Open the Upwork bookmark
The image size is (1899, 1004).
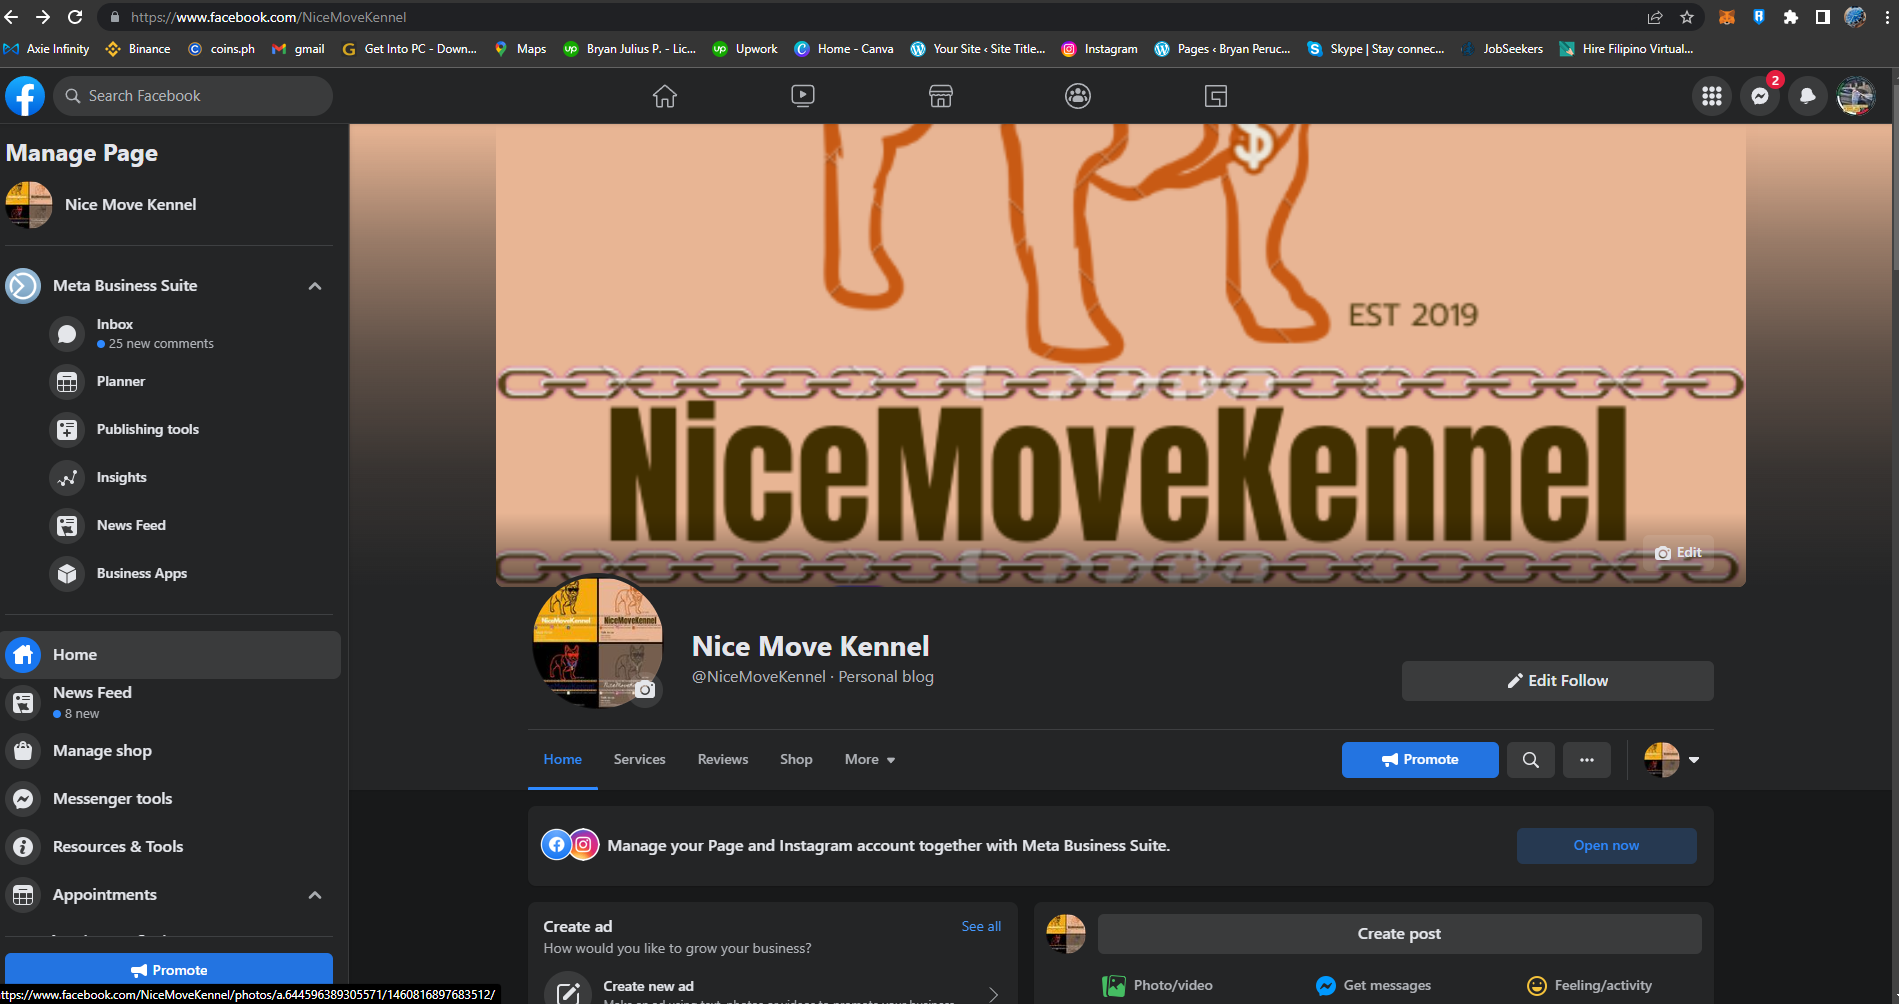[x=745, y=49]
